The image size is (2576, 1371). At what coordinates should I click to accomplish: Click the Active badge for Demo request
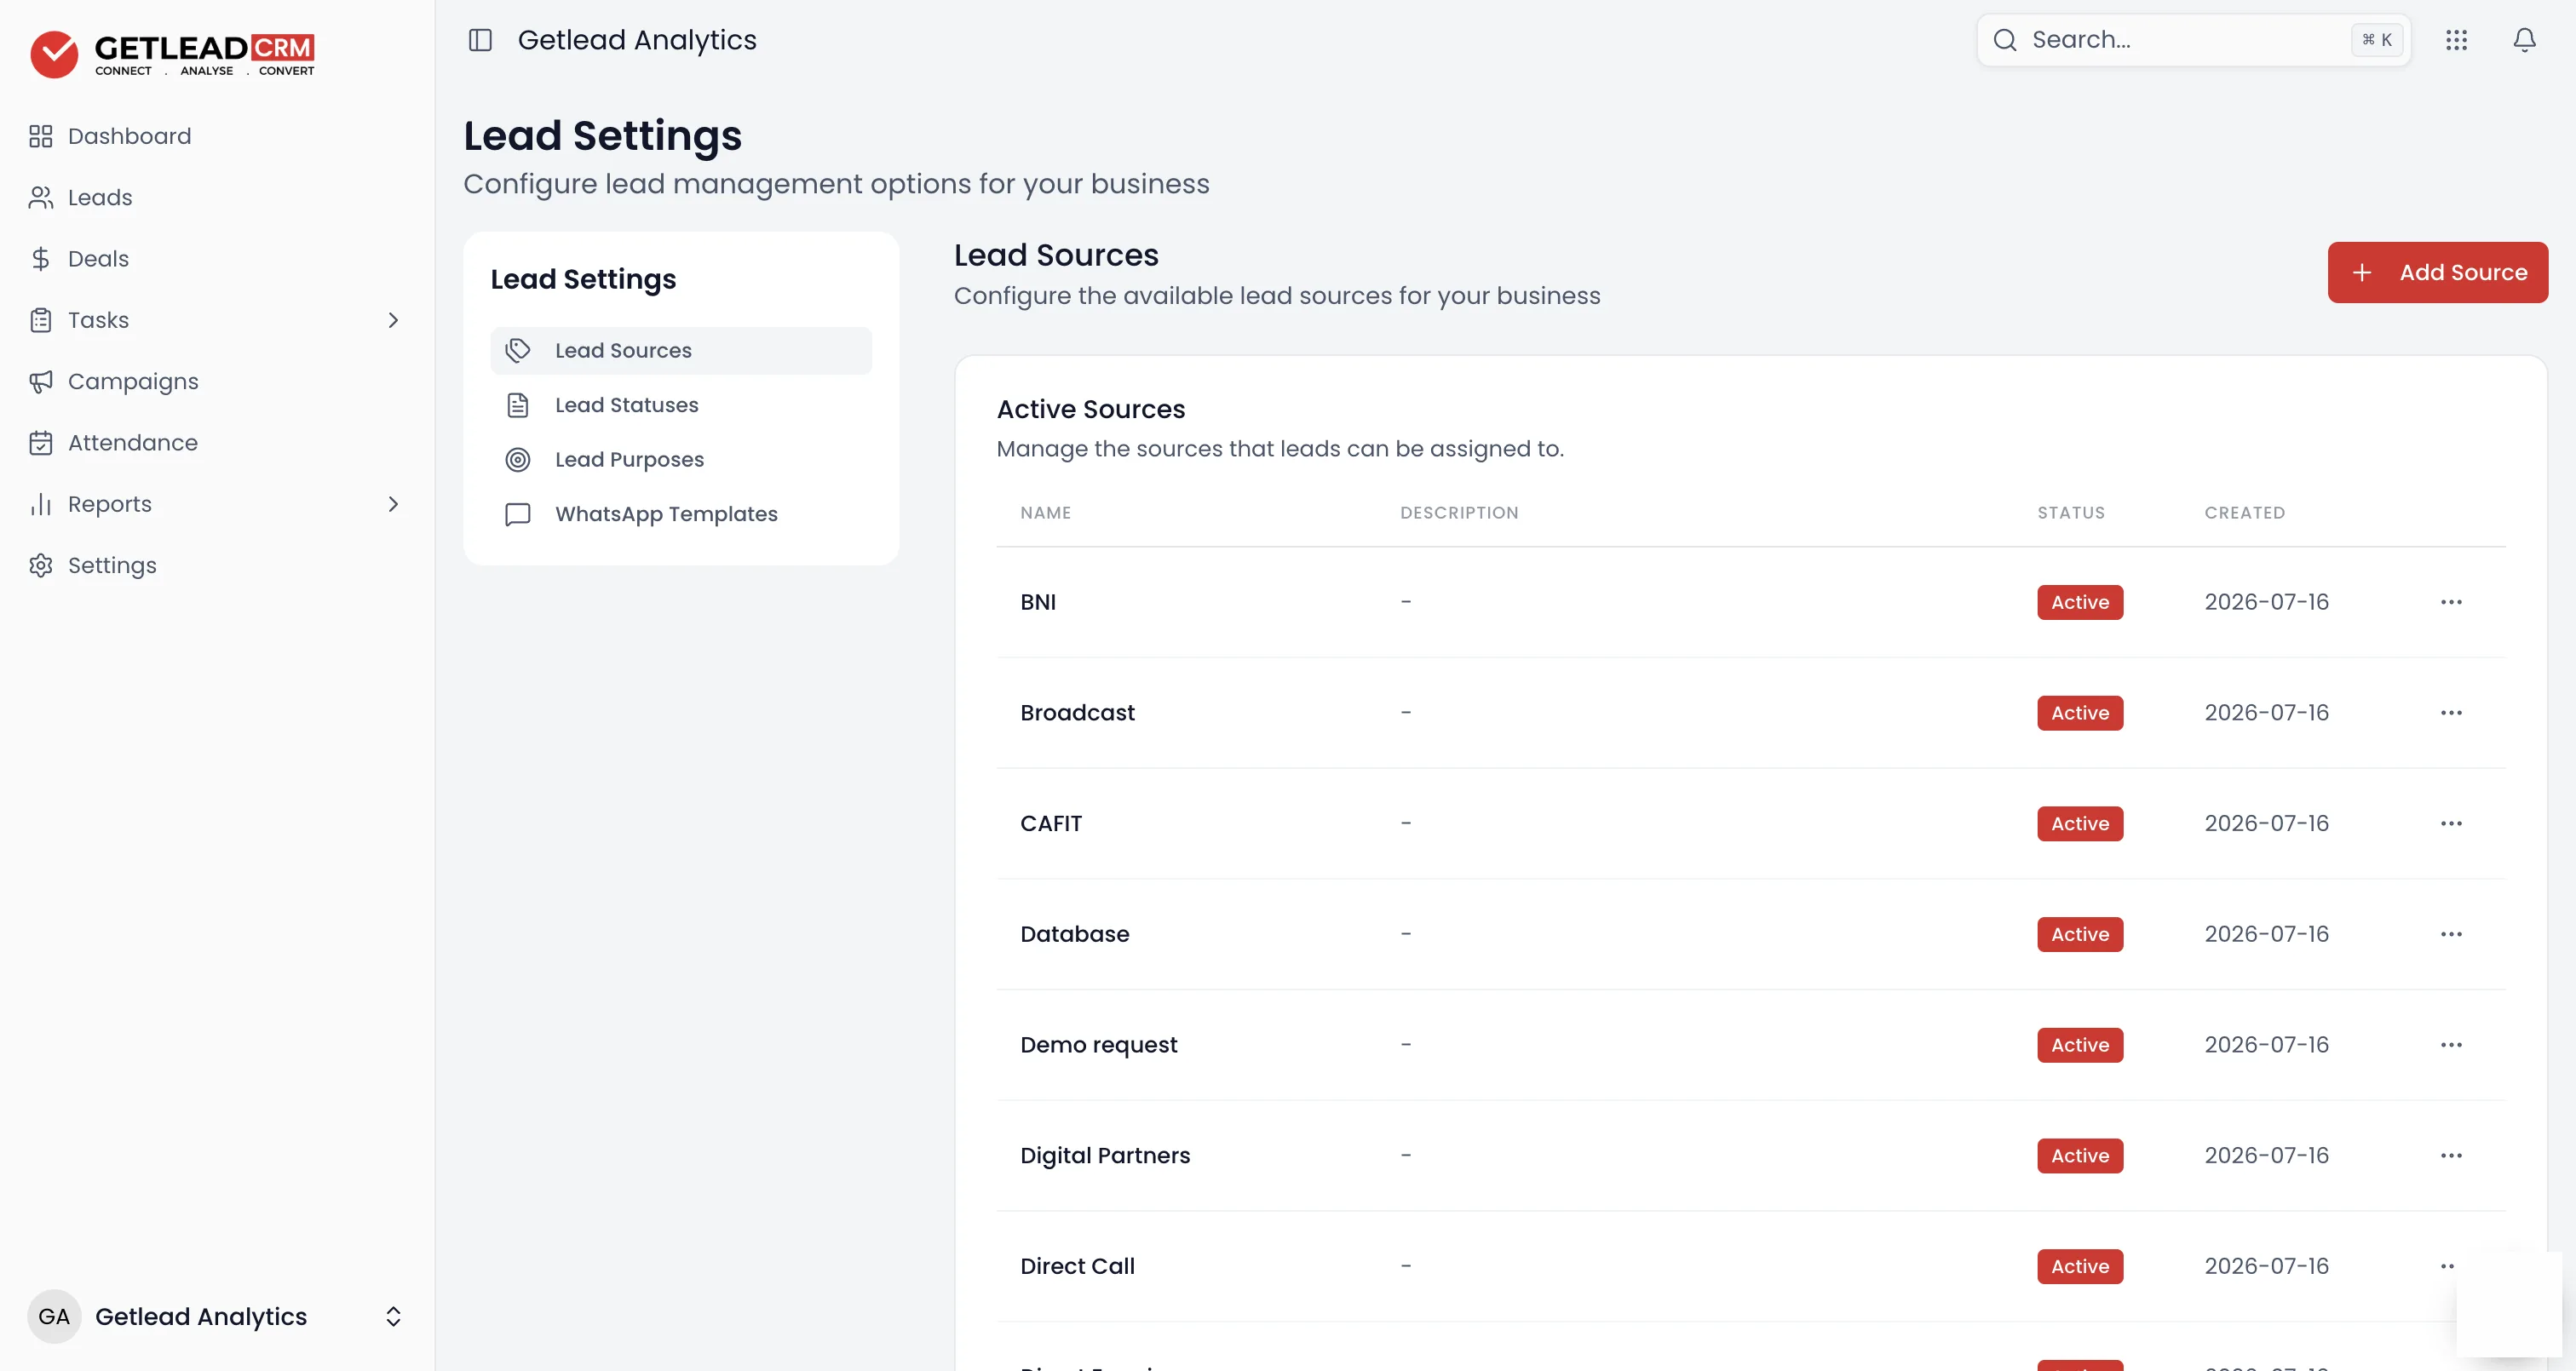(x=2080, y=1045)
